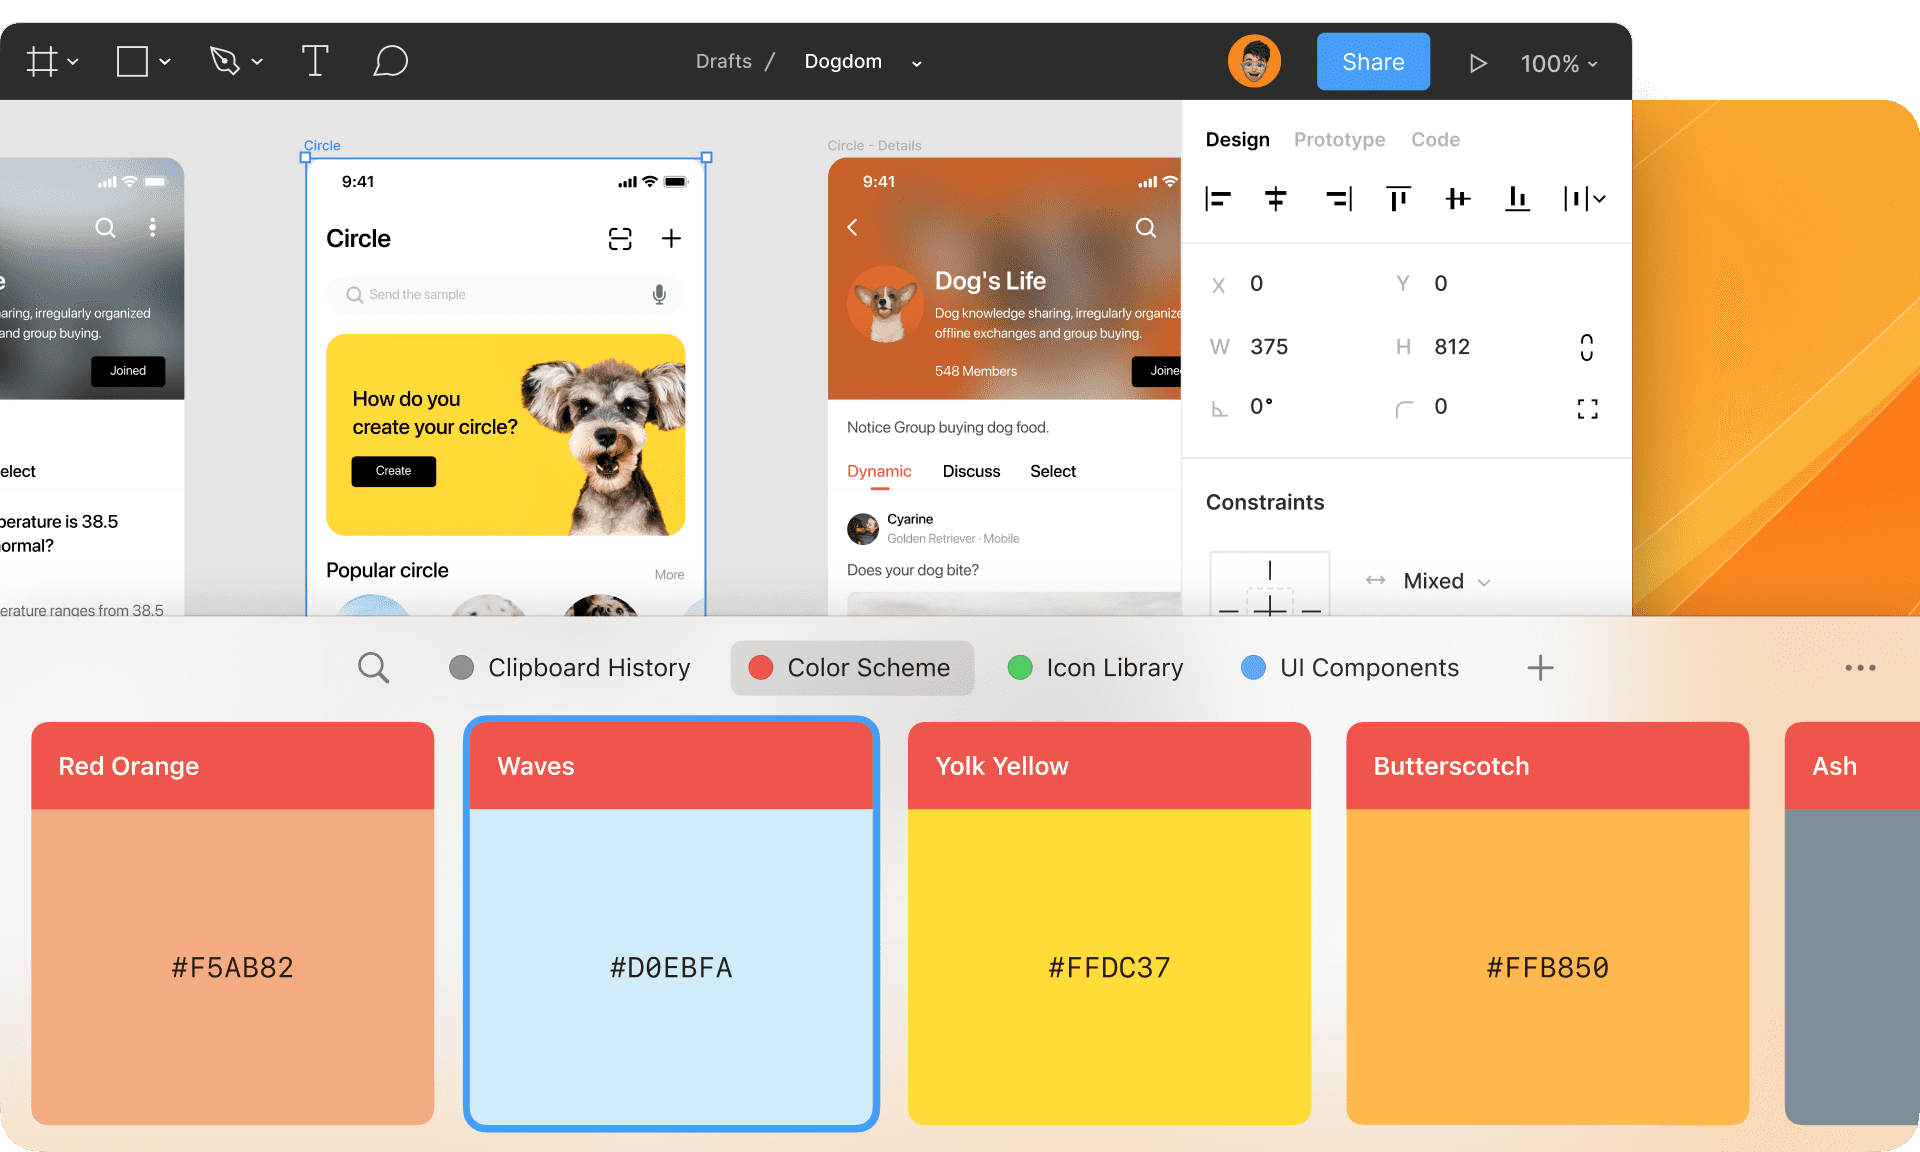Open the Icon Library tab
The width and height of the screenshot is (1920, 1152).
pyautogui.click(x=1096, y=667)
